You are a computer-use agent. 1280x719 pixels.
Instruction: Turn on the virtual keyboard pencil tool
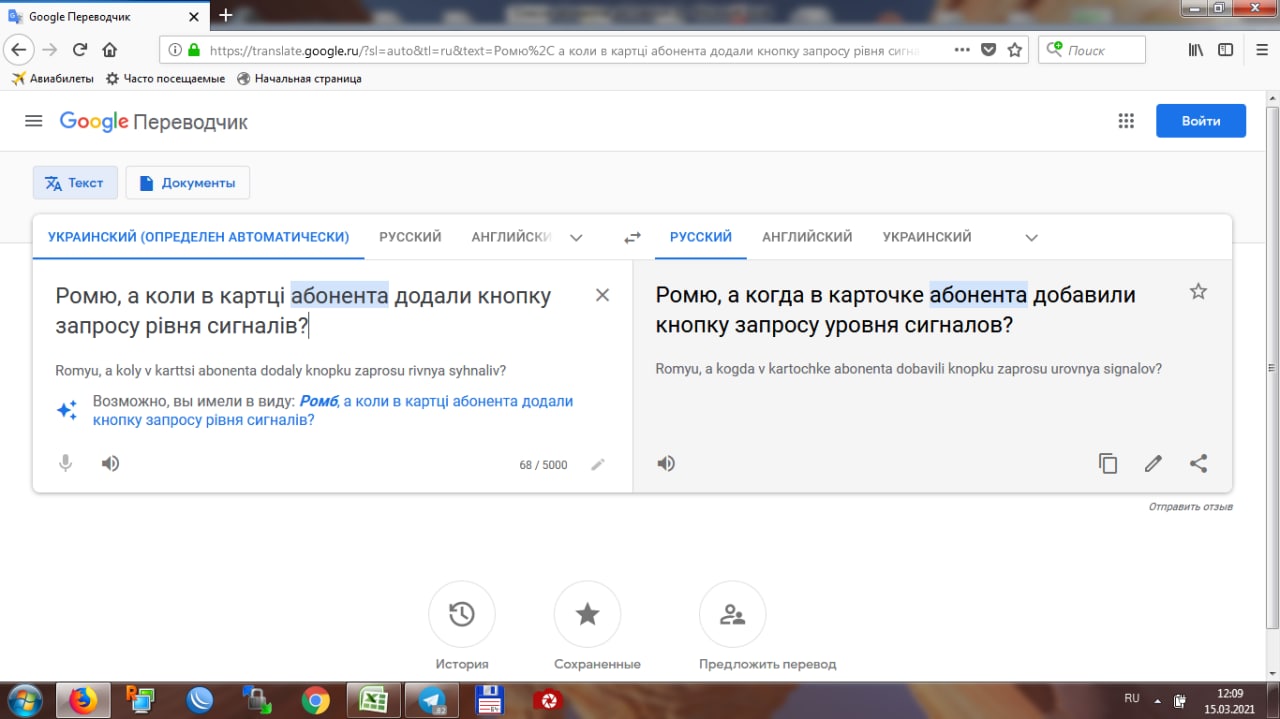click(598, 464)
